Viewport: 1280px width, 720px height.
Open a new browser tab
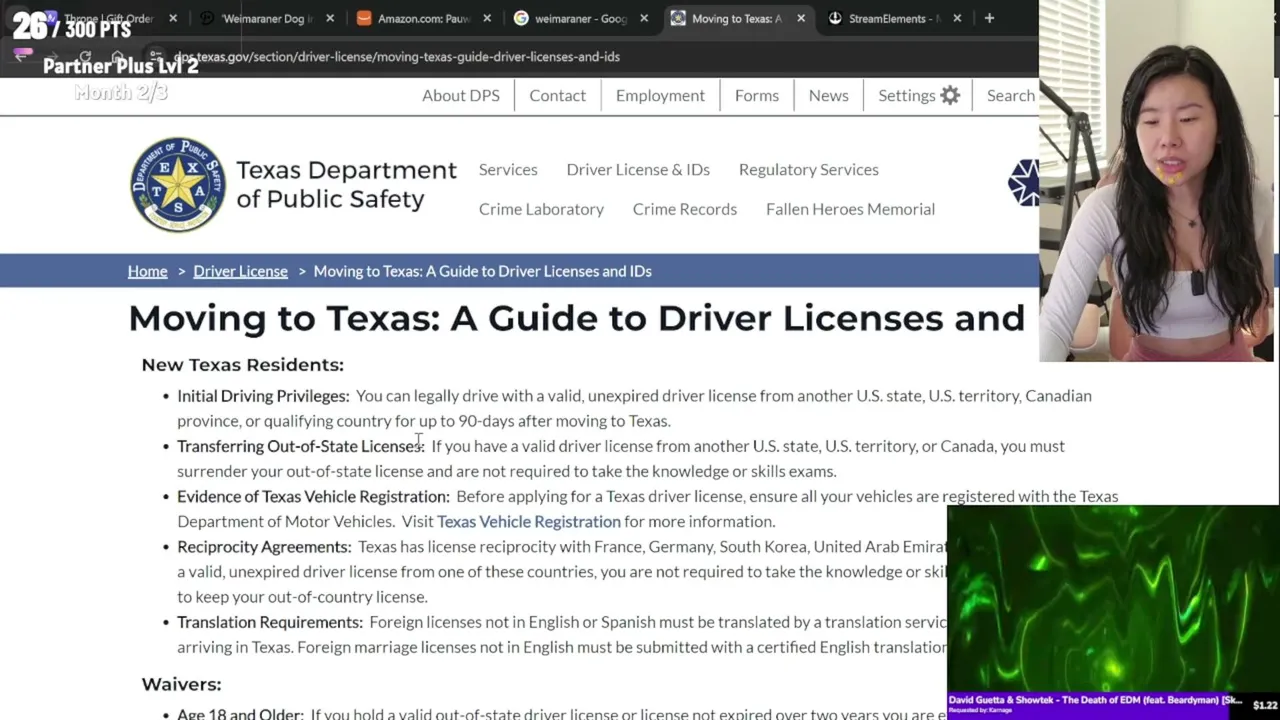click(x=989, y=18)
